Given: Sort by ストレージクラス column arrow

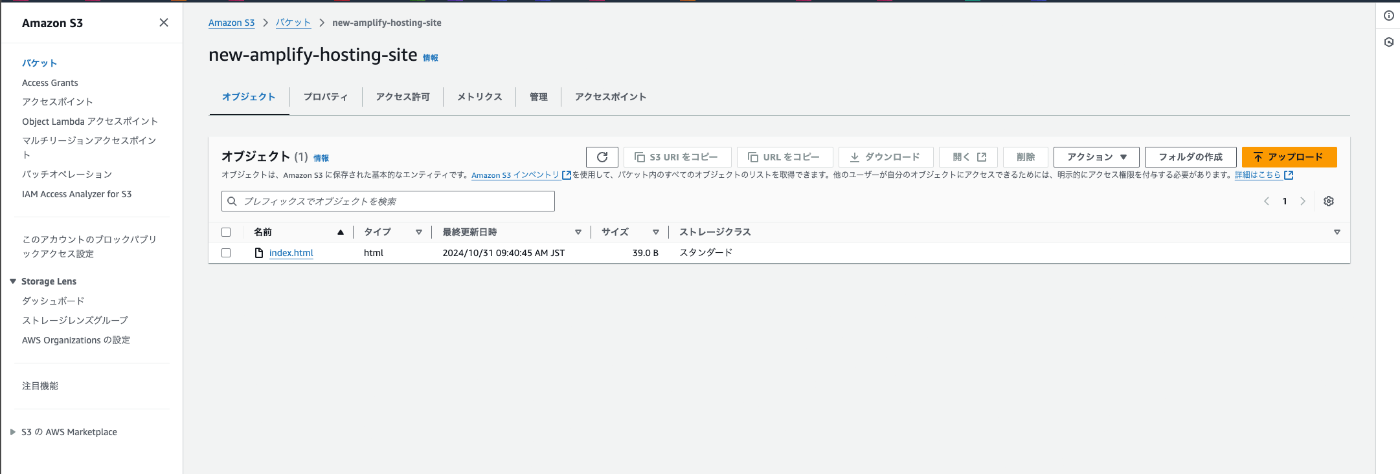Looking at the screenshot, I should 1337,232.
